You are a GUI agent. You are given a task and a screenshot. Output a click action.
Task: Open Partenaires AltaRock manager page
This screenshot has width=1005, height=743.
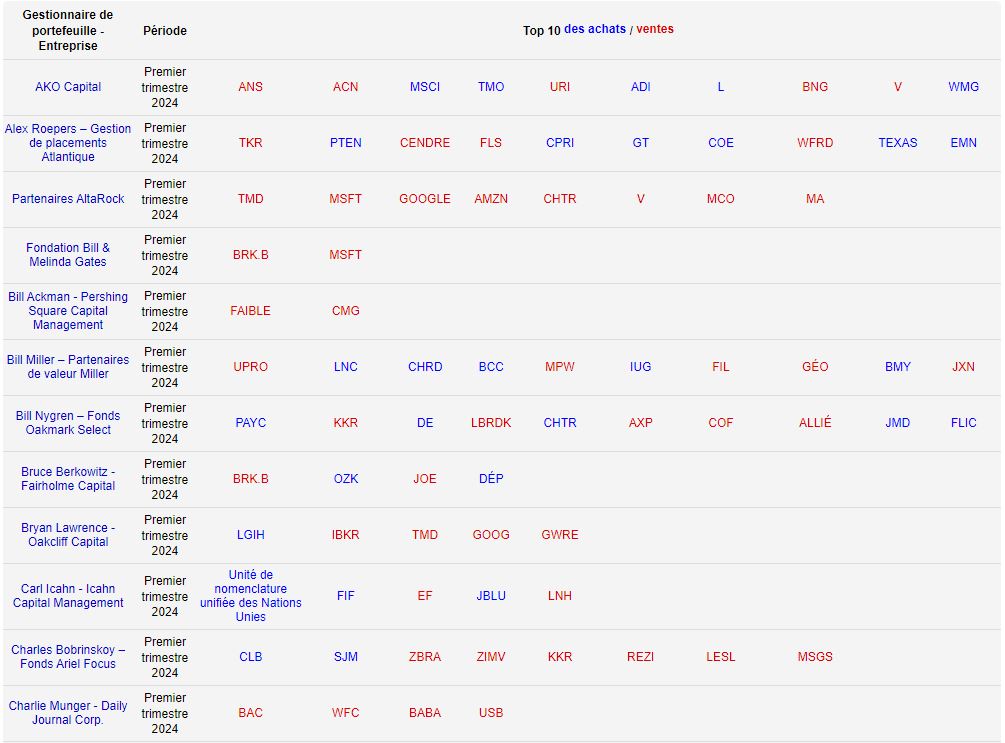[68, 199]
